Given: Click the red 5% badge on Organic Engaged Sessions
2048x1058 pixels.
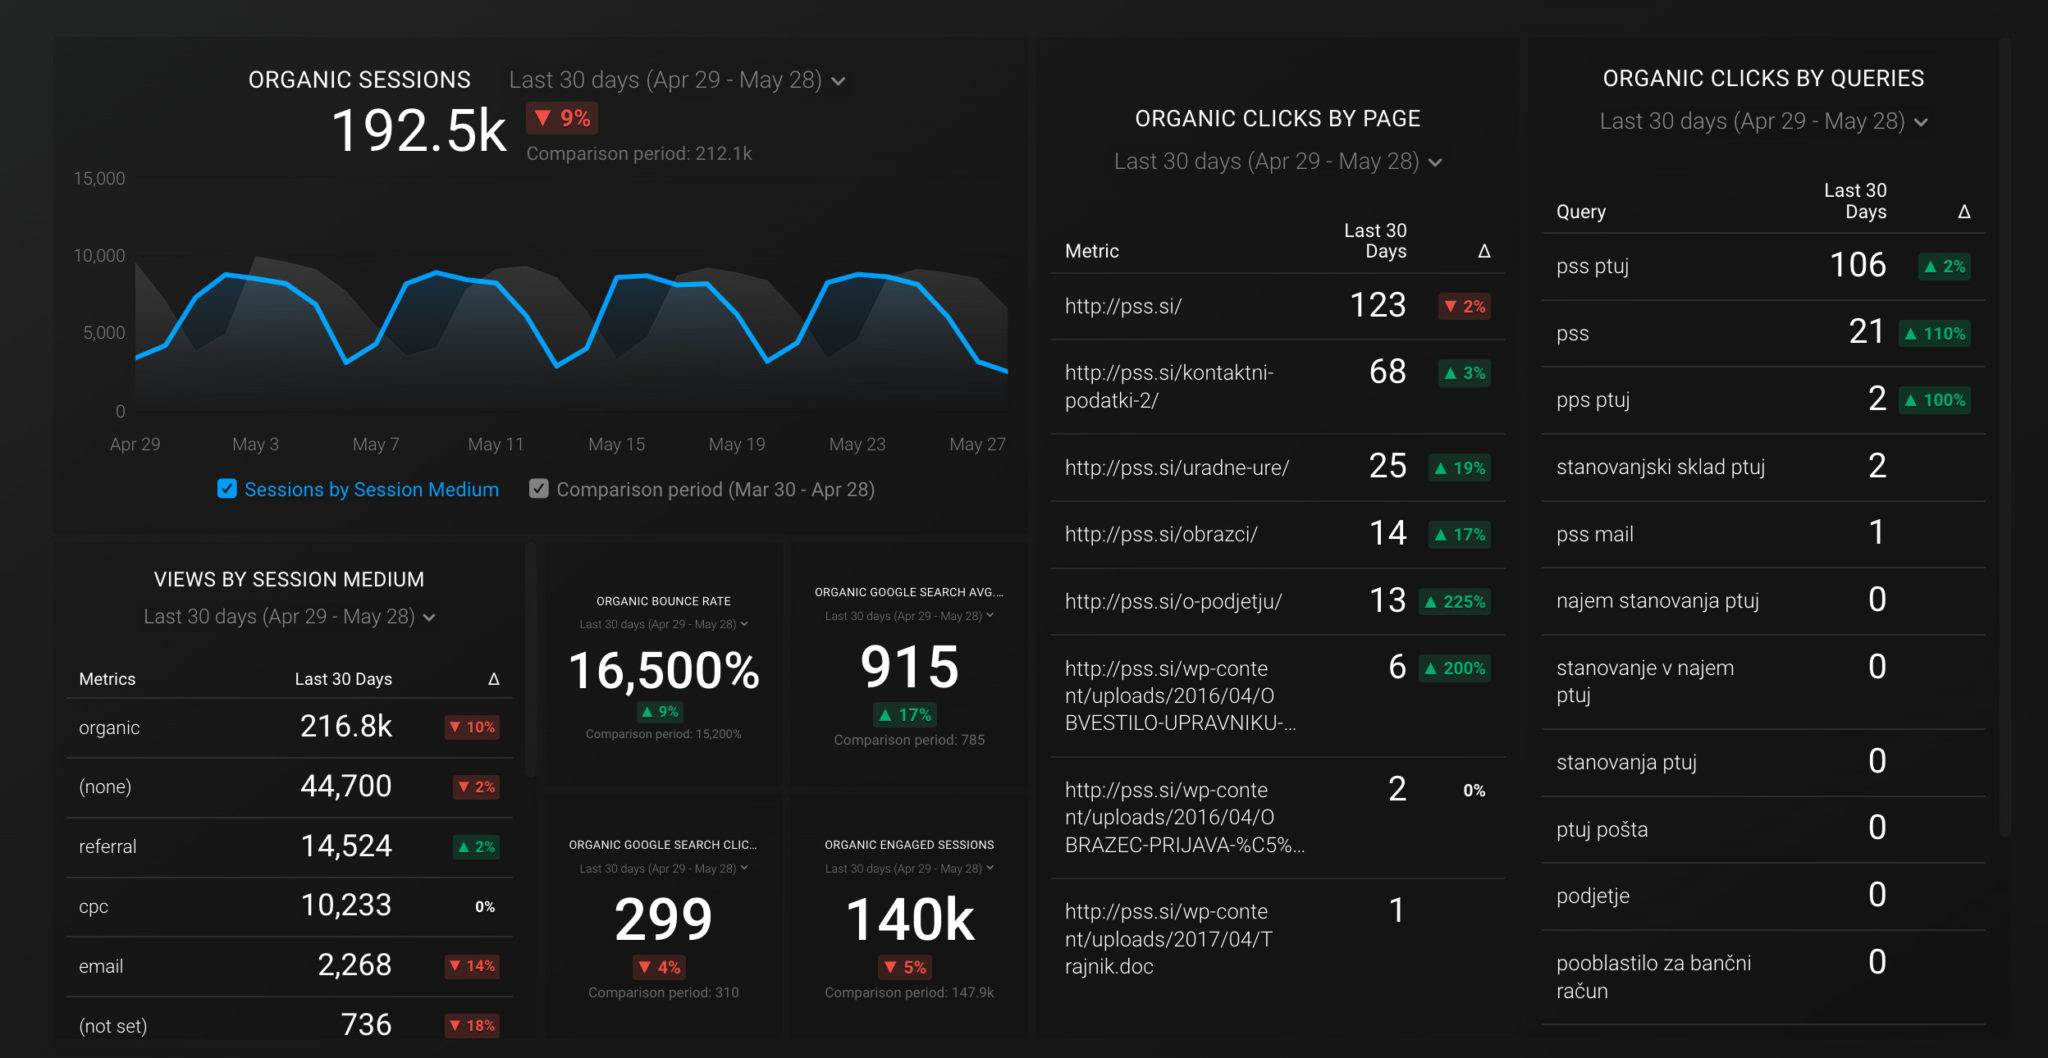Looking at the screenshot, I should (906, 967).
